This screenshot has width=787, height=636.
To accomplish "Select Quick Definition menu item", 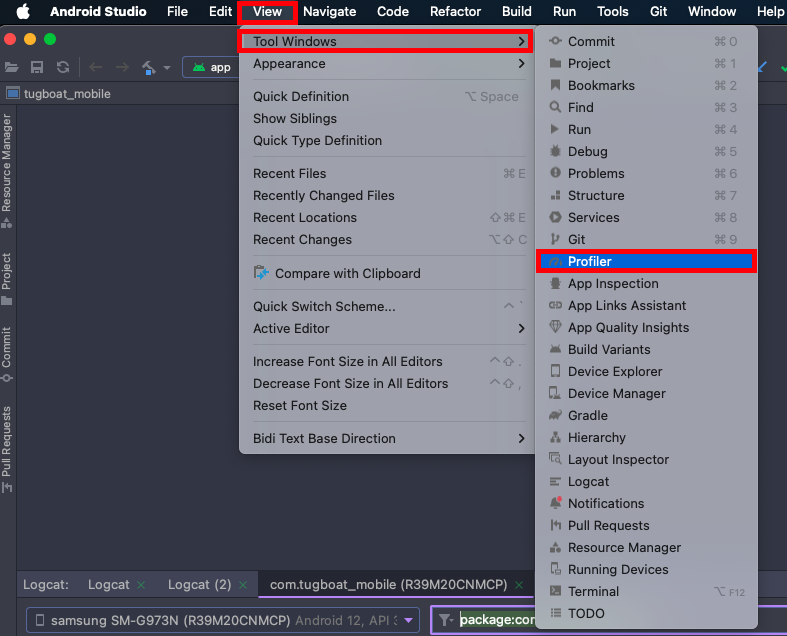I will click(386, 96).
